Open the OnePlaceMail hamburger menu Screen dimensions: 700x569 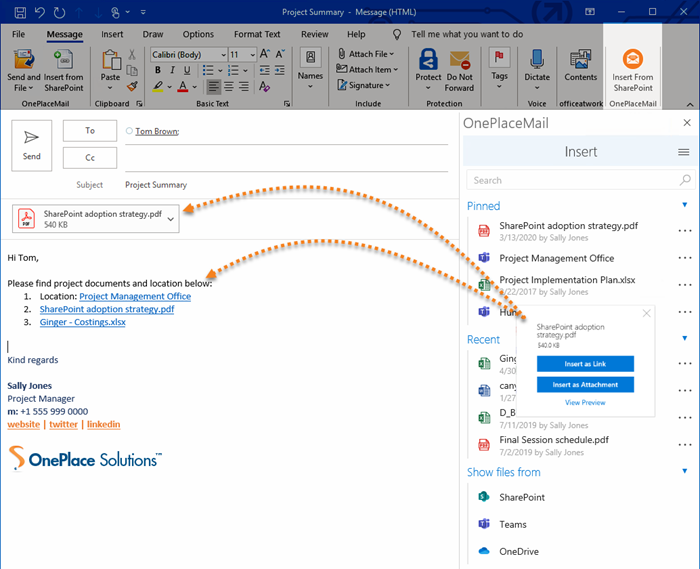(x=683, y=152)
